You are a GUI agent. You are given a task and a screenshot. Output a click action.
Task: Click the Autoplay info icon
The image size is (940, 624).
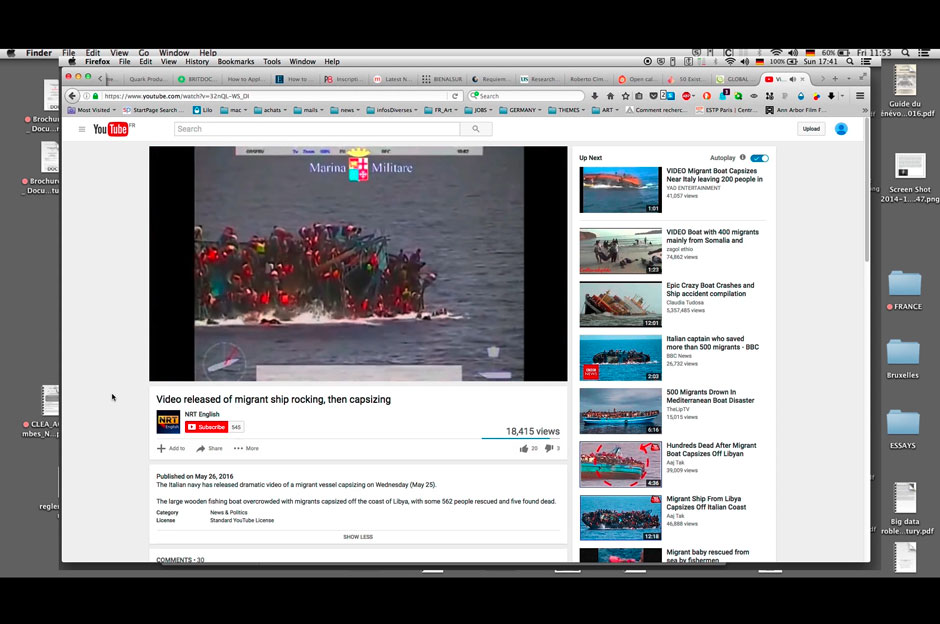point(742,158)
